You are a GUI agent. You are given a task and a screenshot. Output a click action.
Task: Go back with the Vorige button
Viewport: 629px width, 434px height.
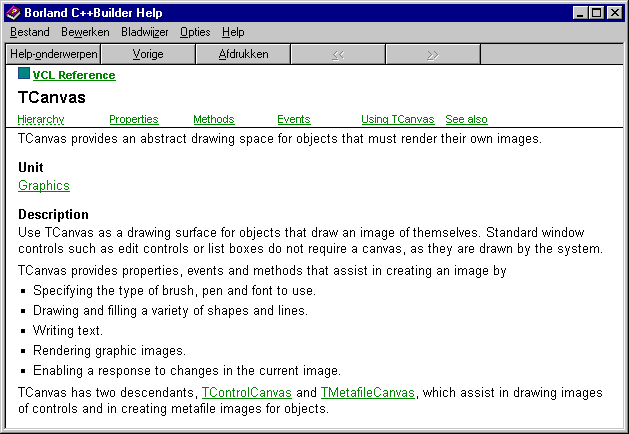coord(147,54)
